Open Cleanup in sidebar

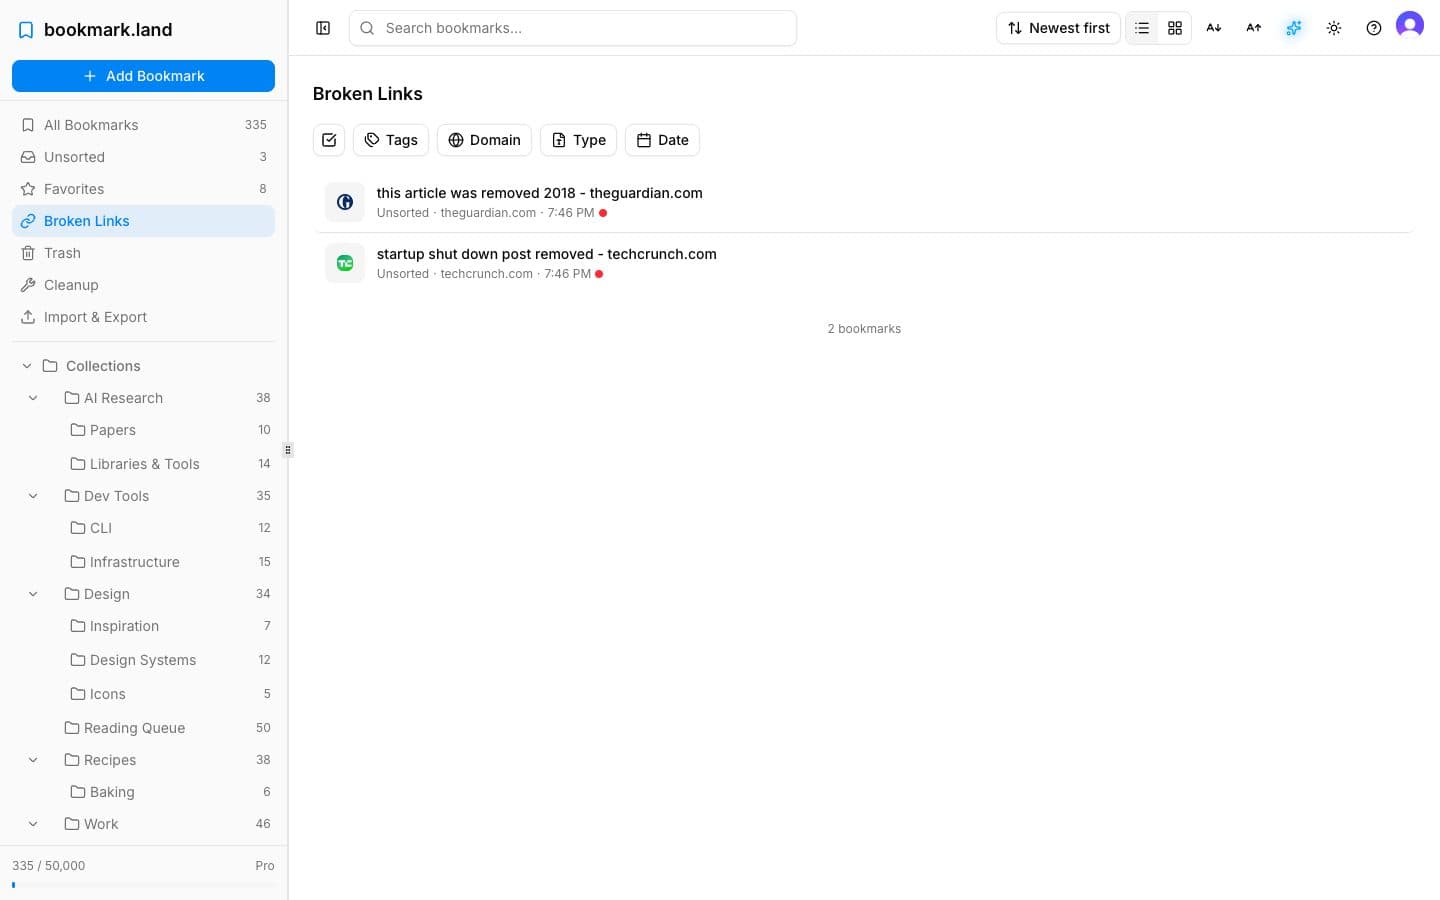coord(143,285)
